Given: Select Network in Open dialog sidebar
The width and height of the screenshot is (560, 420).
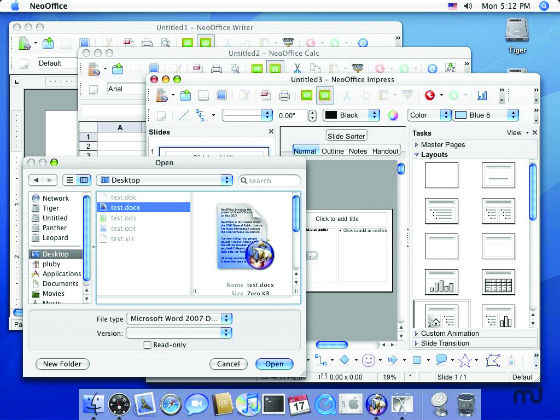Looking at the screenshot, I should (56, 198).
